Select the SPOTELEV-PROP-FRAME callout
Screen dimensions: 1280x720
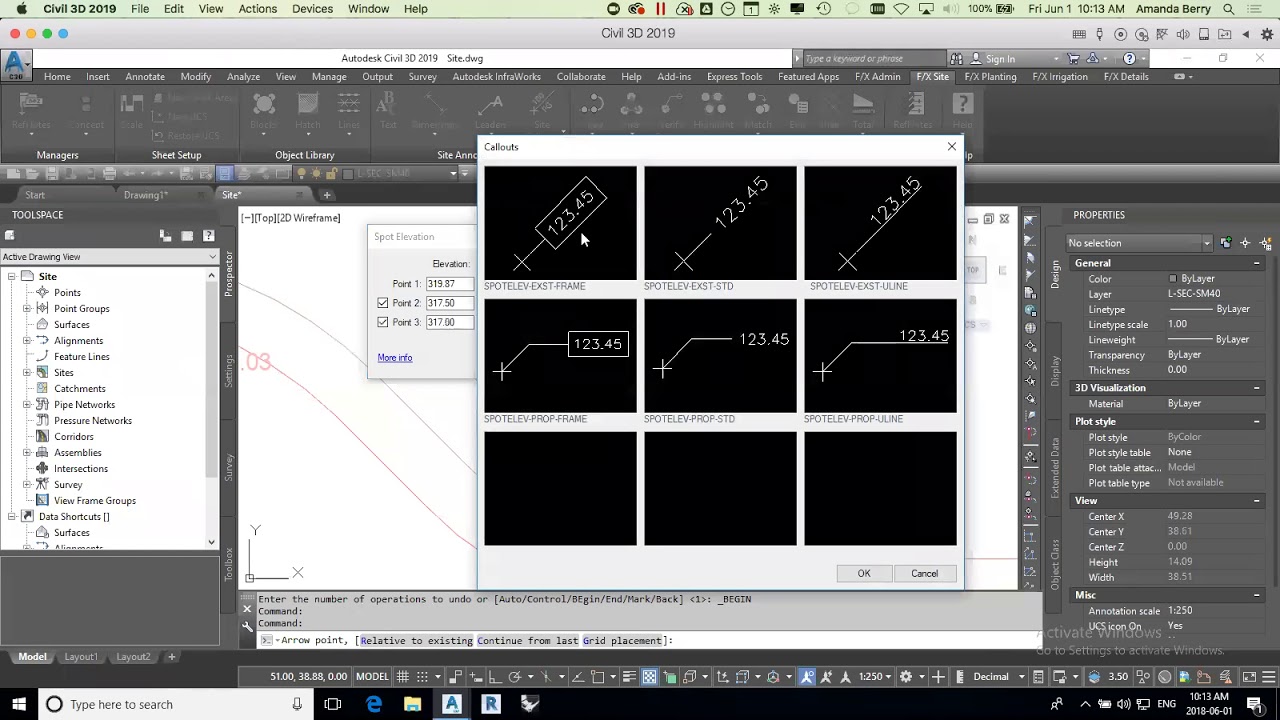coord(560,356)
